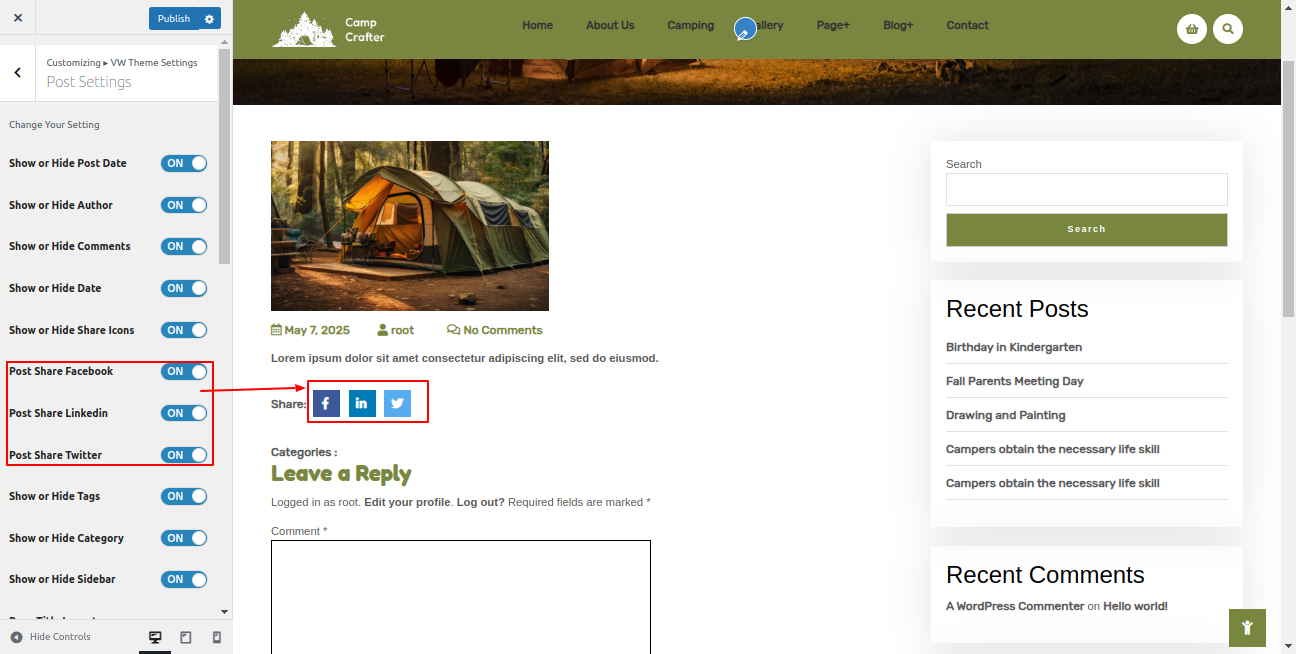
Task: Open the About Us menu item
Action: [x=610, y=25]
